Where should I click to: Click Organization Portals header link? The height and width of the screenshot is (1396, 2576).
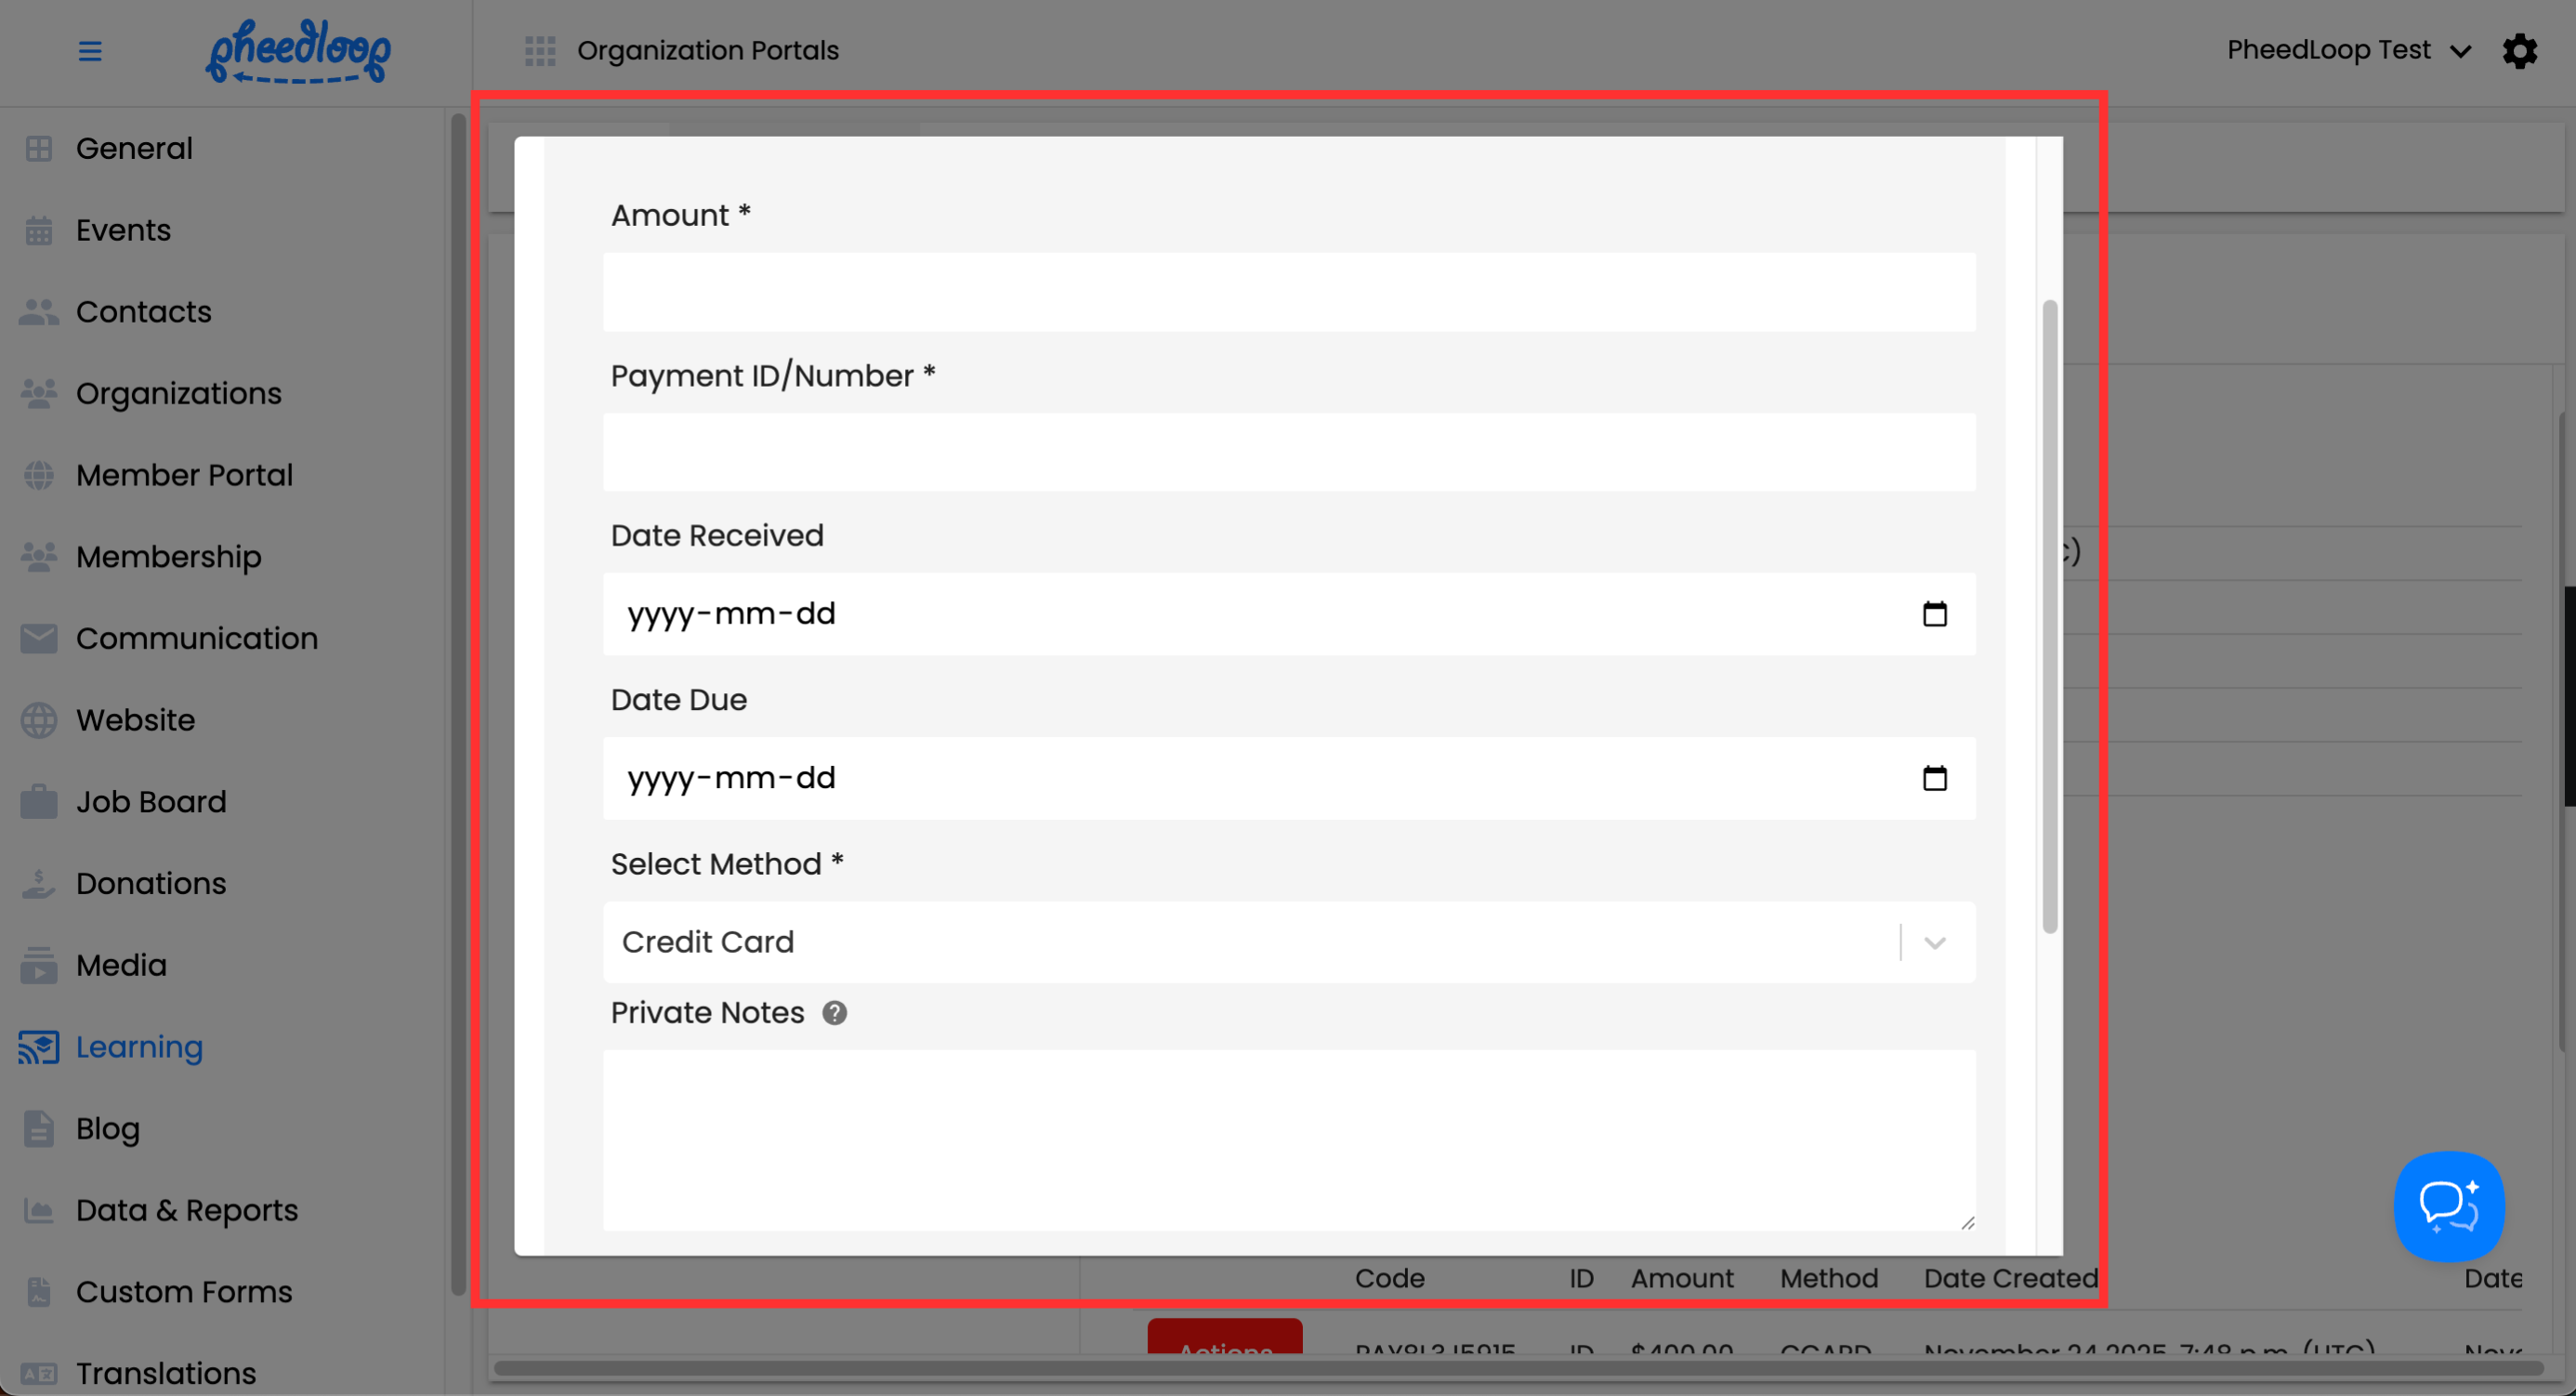(707, 51)
